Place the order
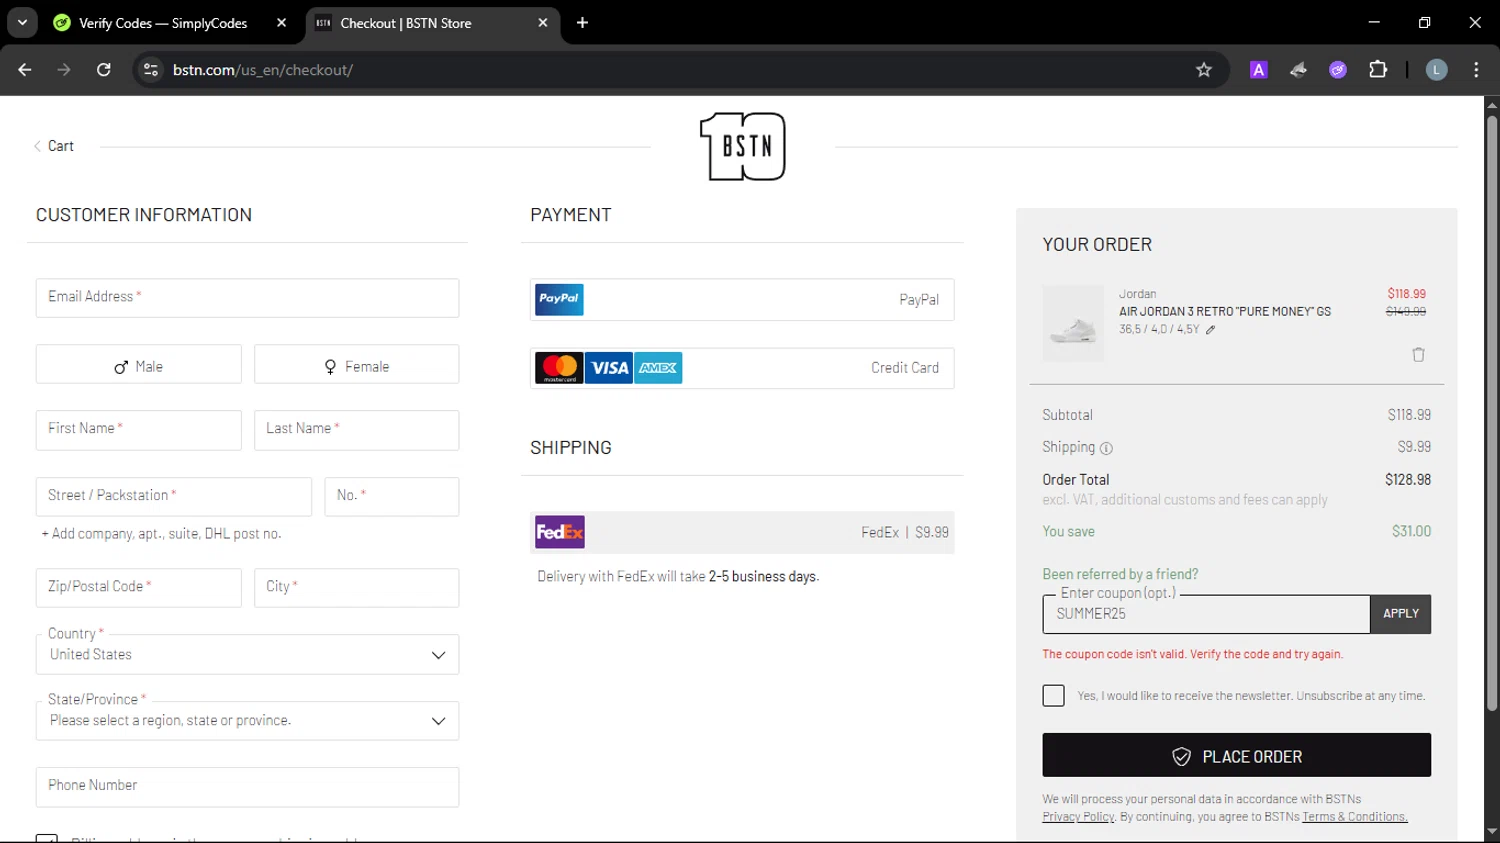This screenshot has width=1500, height=843. coord(1236,755)
